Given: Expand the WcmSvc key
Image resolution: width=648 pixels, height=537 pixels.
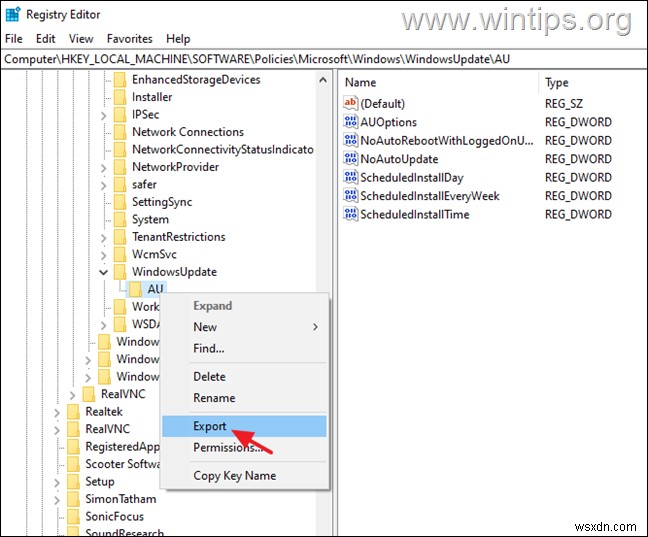Looking at the screenshot, I should tap(103, 255).
